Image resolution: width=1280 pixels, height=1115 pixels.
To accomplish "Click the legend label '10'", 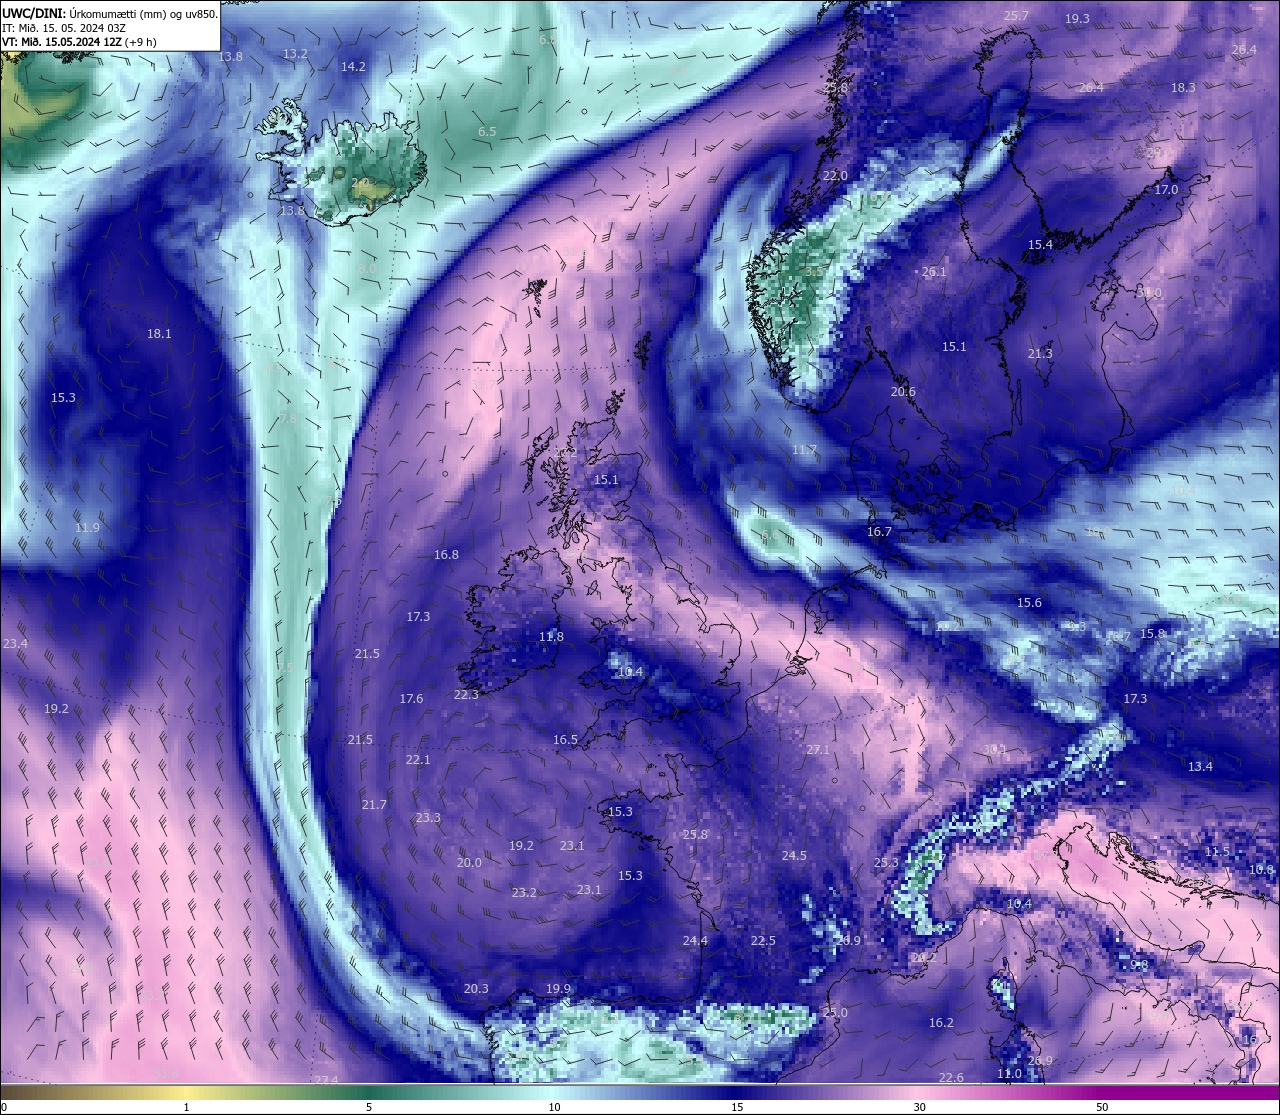I will 553,1107.
